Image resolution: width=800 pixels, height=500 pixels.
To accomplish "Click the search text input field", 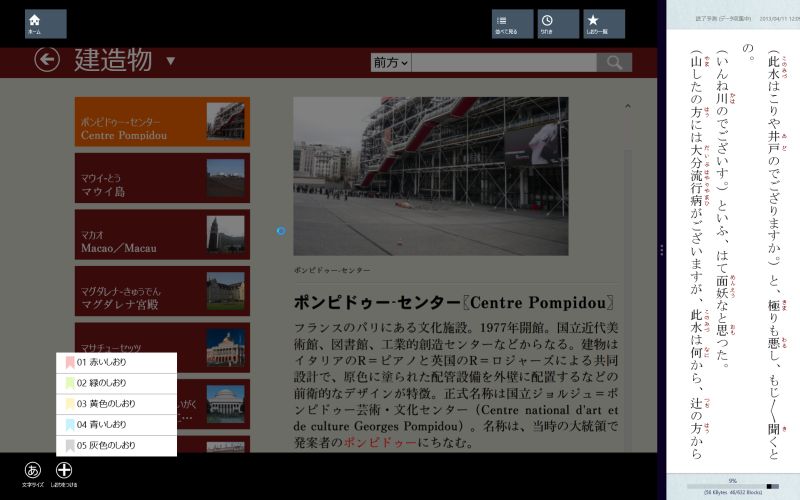I will pos(503,63).
